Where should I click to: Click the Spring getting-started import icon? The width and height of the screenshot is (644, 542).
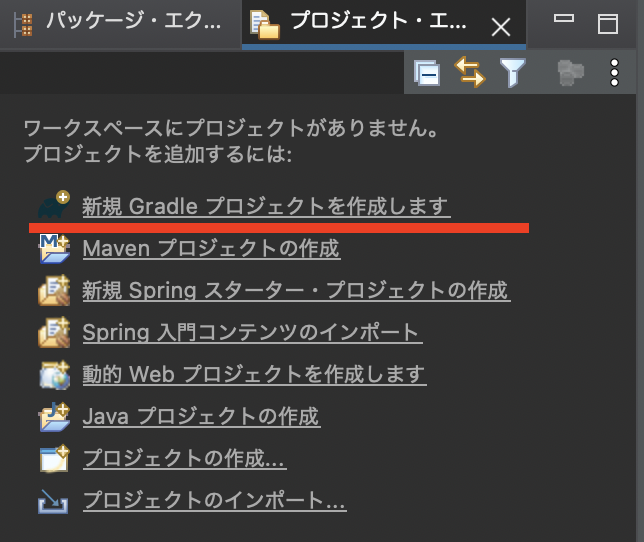[54, 332]
